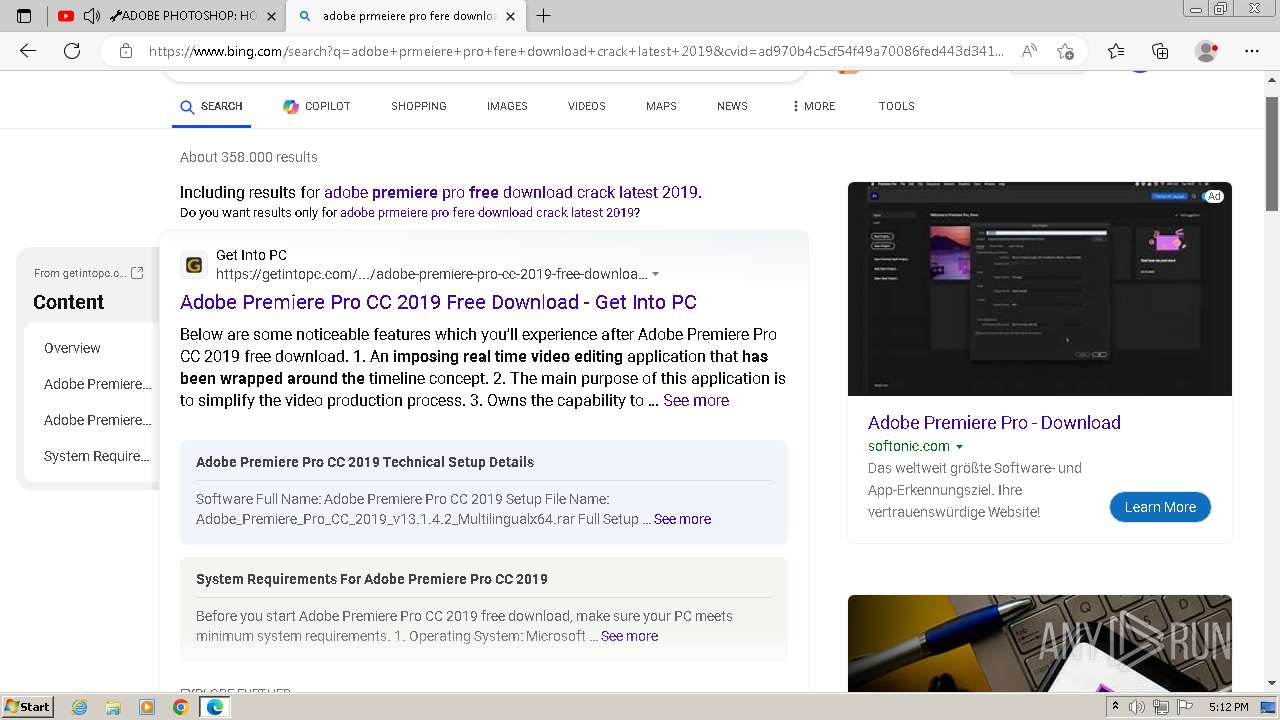Open the network tray icon

(1161, 707)
